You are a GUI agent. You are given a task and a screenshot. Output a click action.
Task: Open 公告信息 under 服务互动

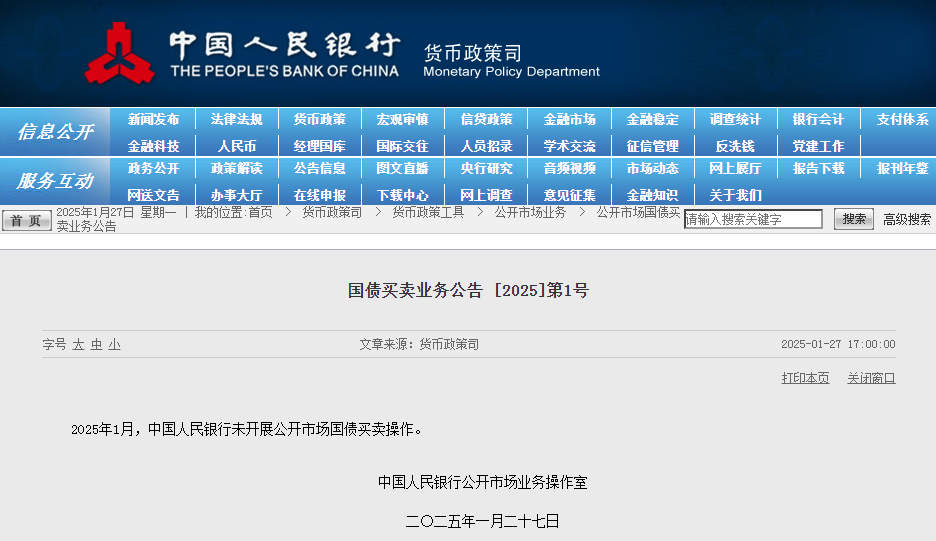click(319, 168)
